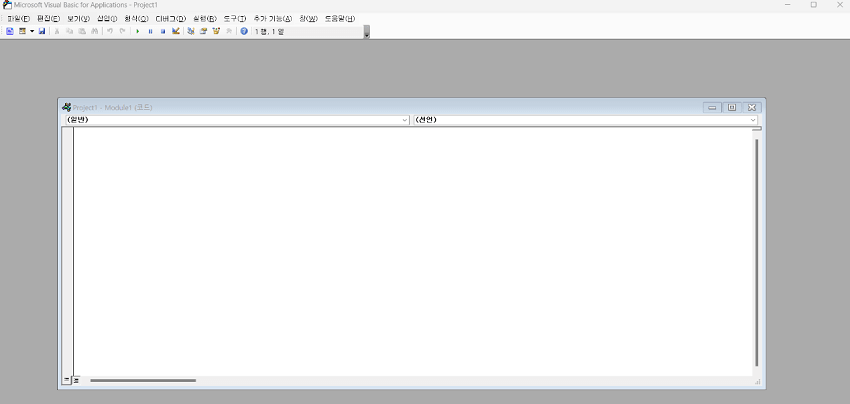Click the Undo arrow icon
Screen dimensions: 850x404
[x=110, y=31]
